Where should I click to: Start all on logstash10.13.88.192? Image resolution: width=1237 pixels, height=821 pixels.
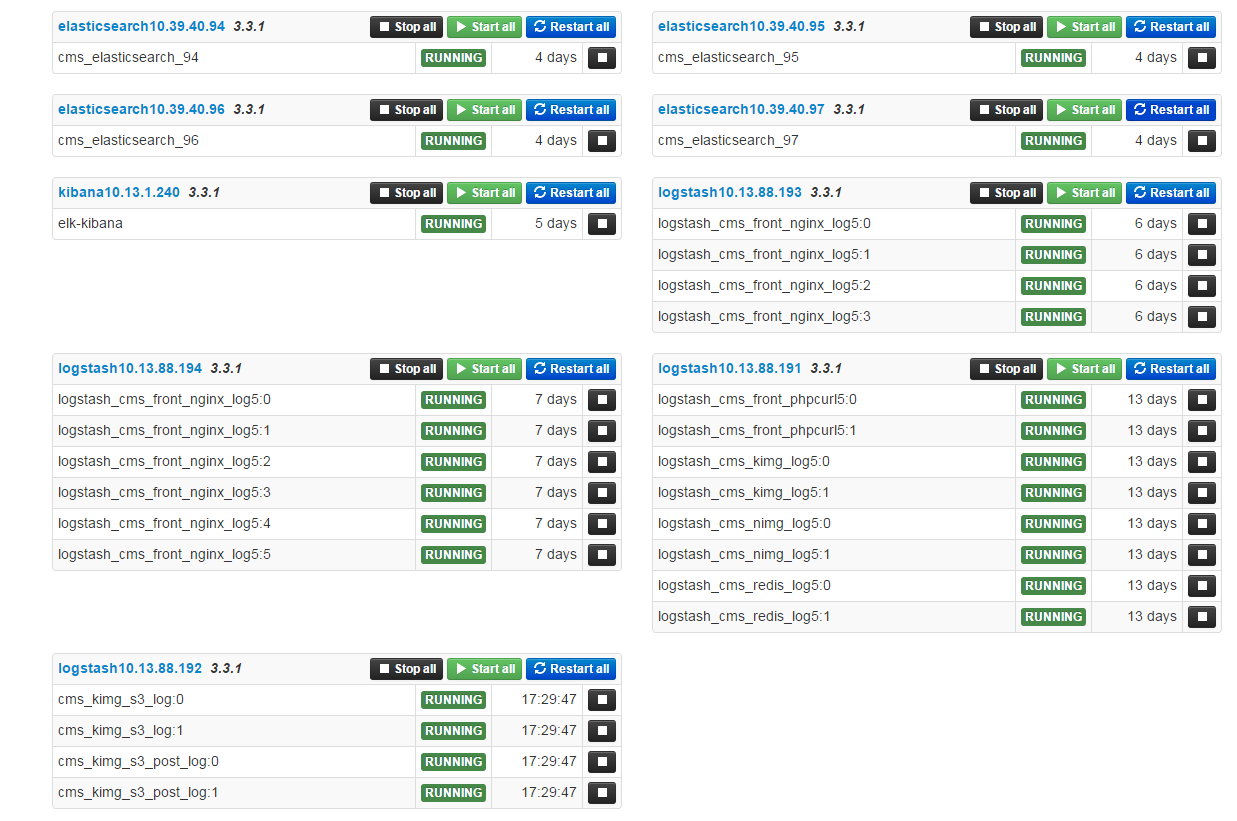(x=484, y=669)
